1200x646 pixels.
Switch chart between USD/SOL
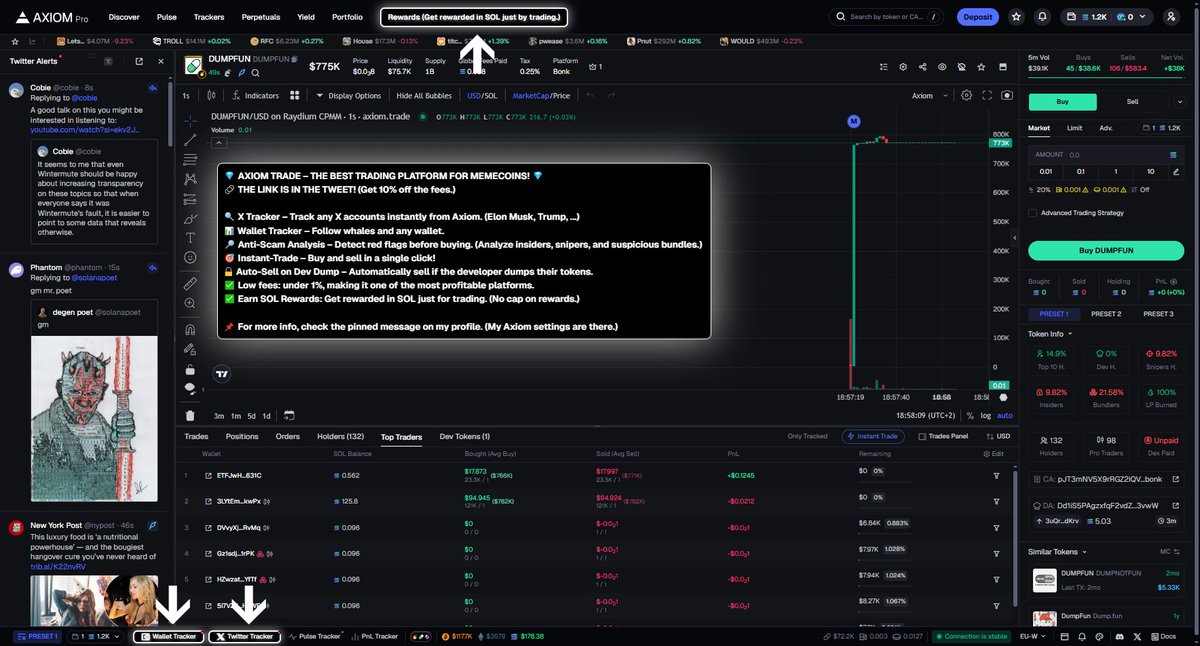coord(483,96)
